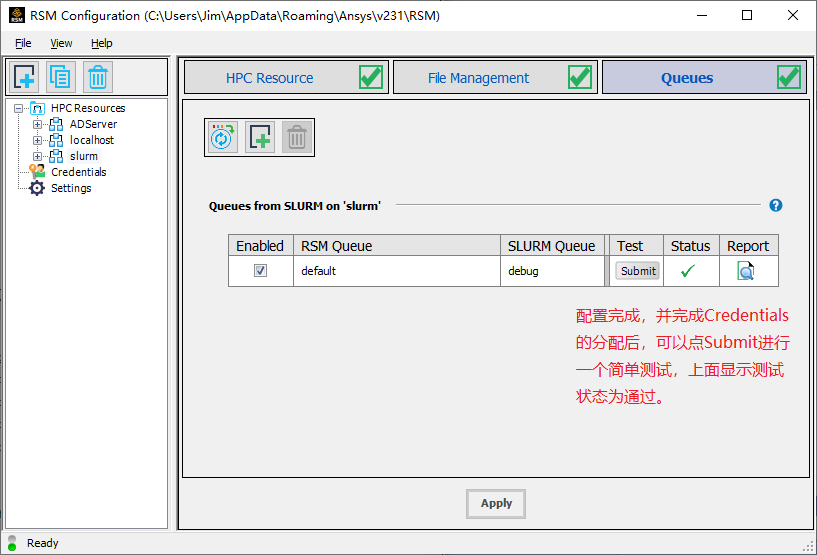Click the Enabled column header
Viewport: 817px width, 555px height.
point(260,245)
